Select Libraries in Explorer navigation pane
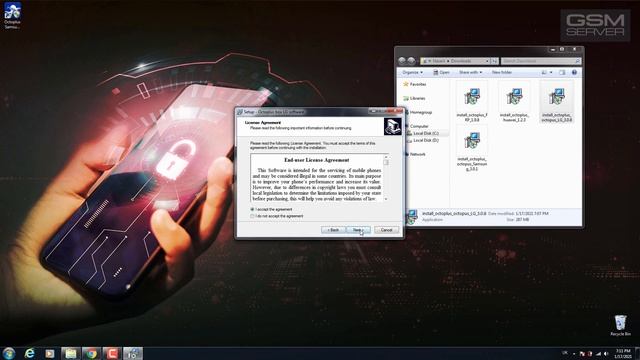 (414, 98)
